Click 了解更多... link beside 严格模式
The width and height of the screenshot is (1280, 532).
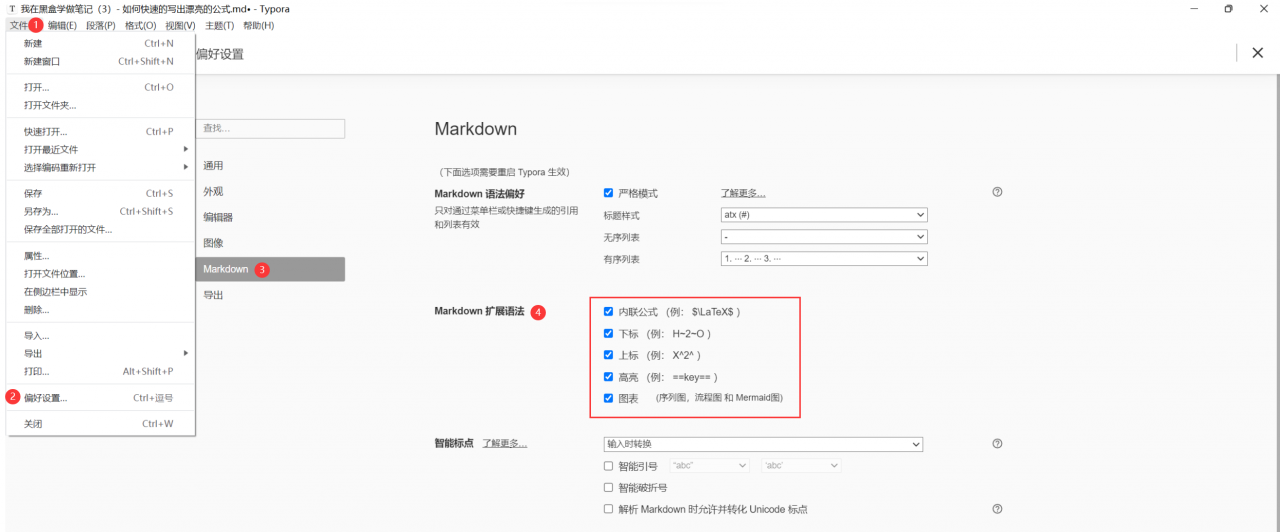click(743, 193)
